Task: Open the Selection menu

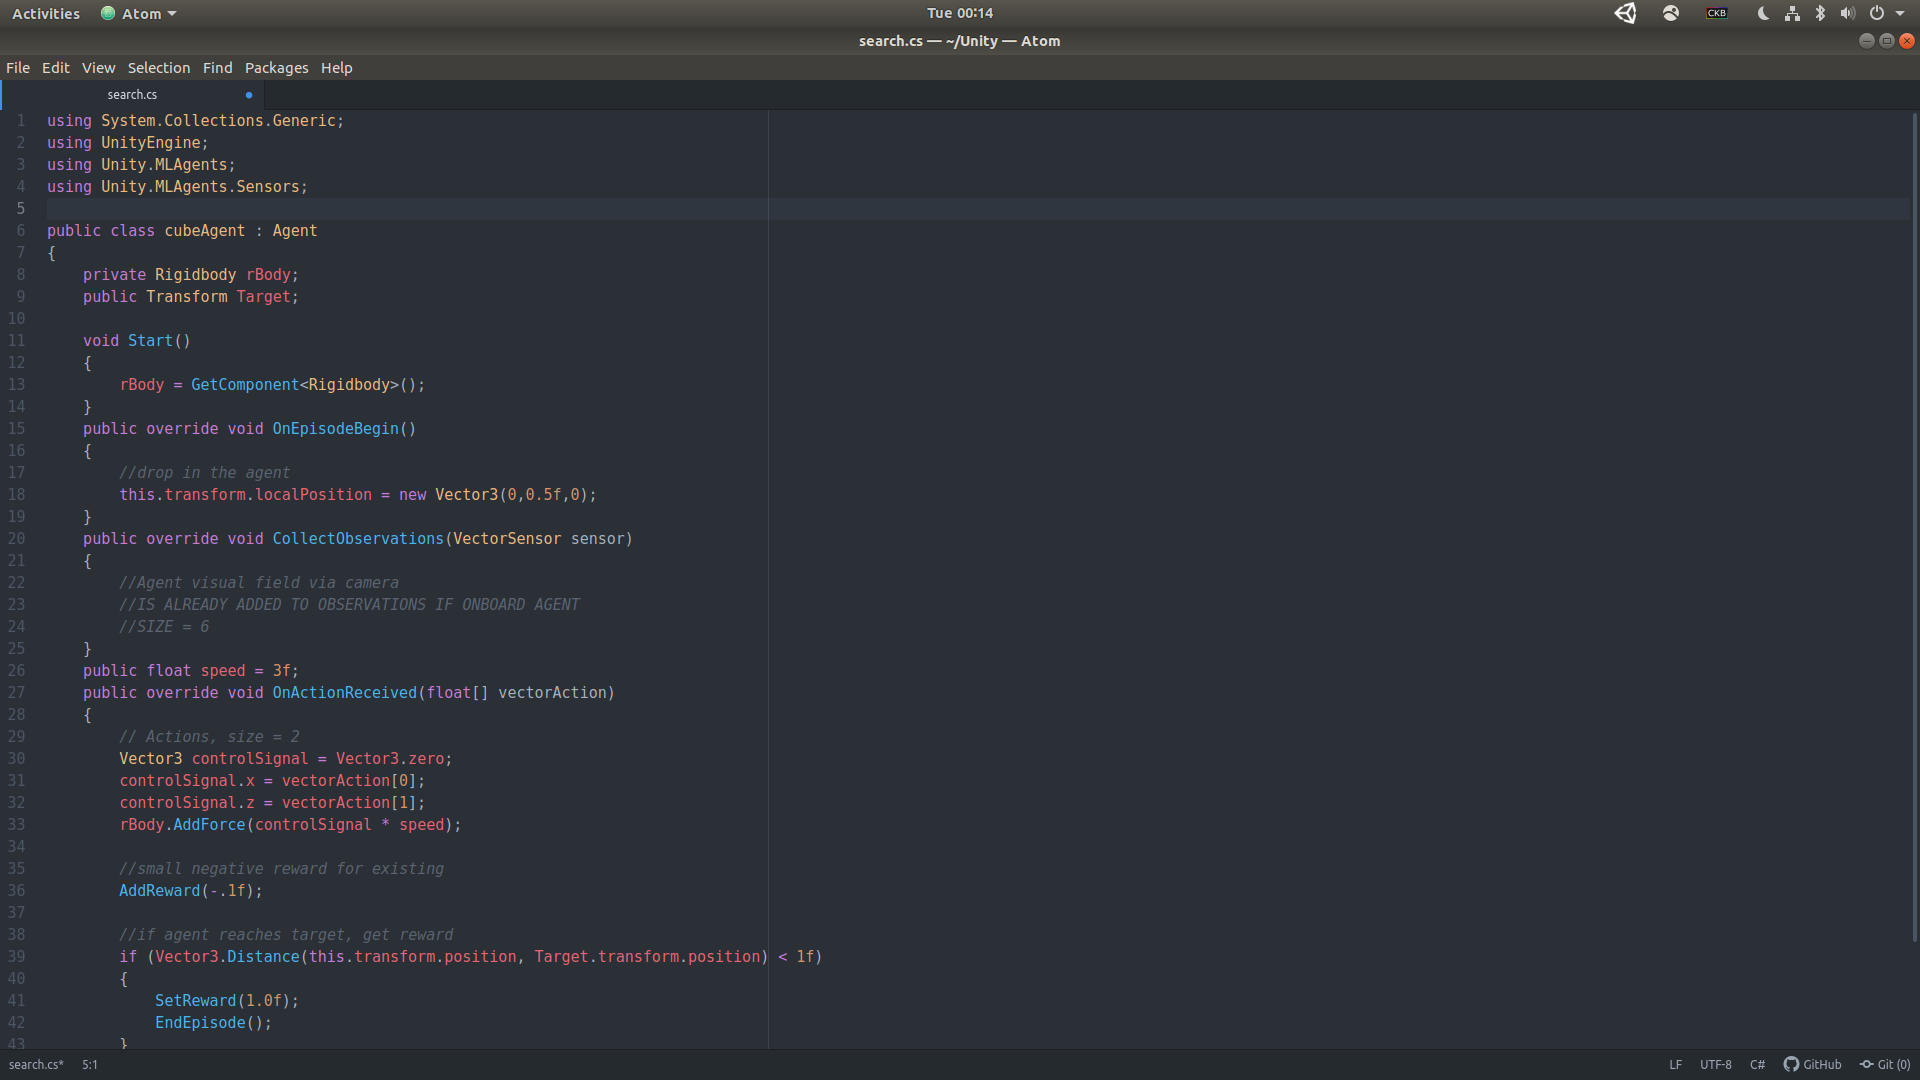Action: click(x=158, y=68)
